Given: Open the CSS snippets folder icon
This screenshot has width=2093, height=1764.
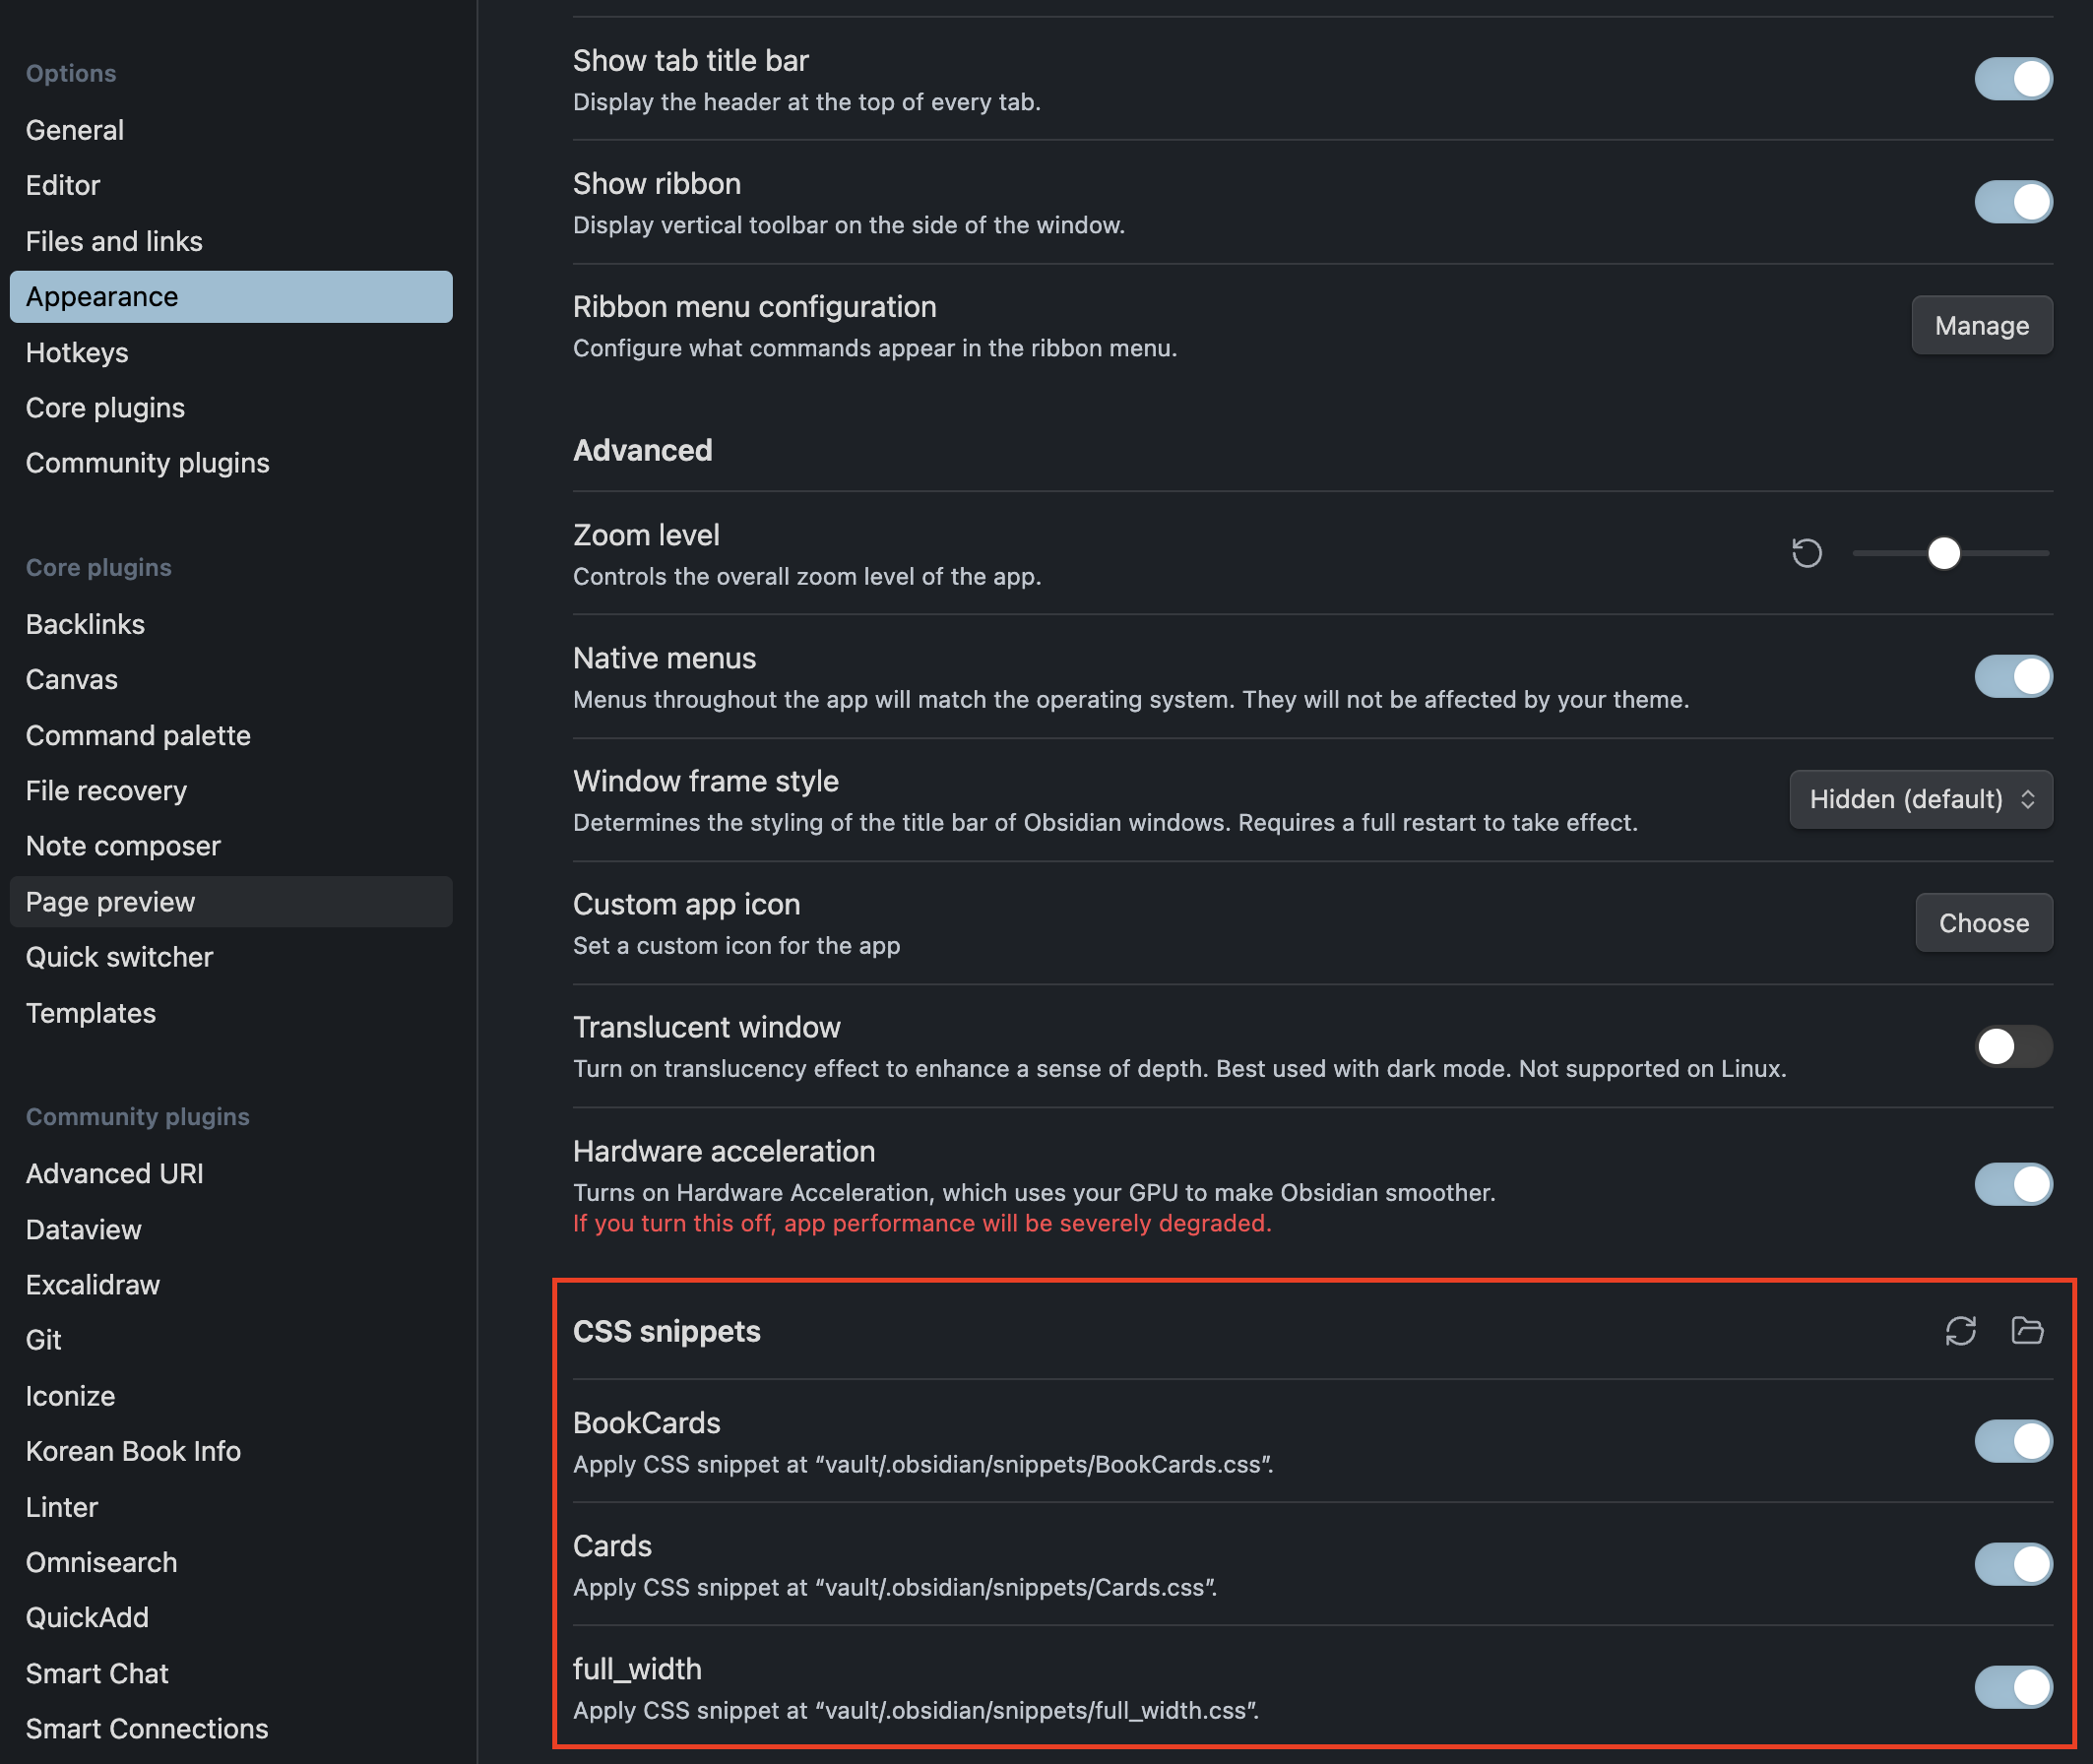Looking at the screenshot, I should pyautogui.click(x=2027, y=1331).
